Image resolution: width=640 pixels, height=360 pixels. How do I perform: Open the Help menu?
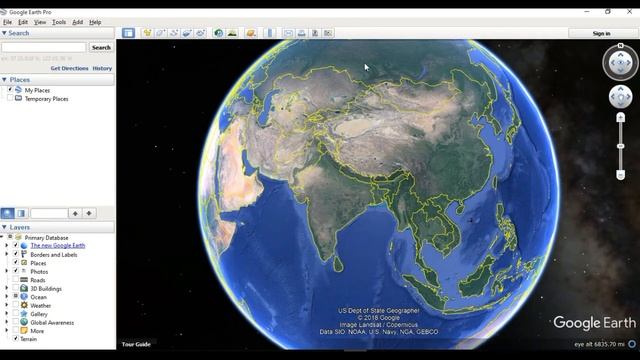95,22
